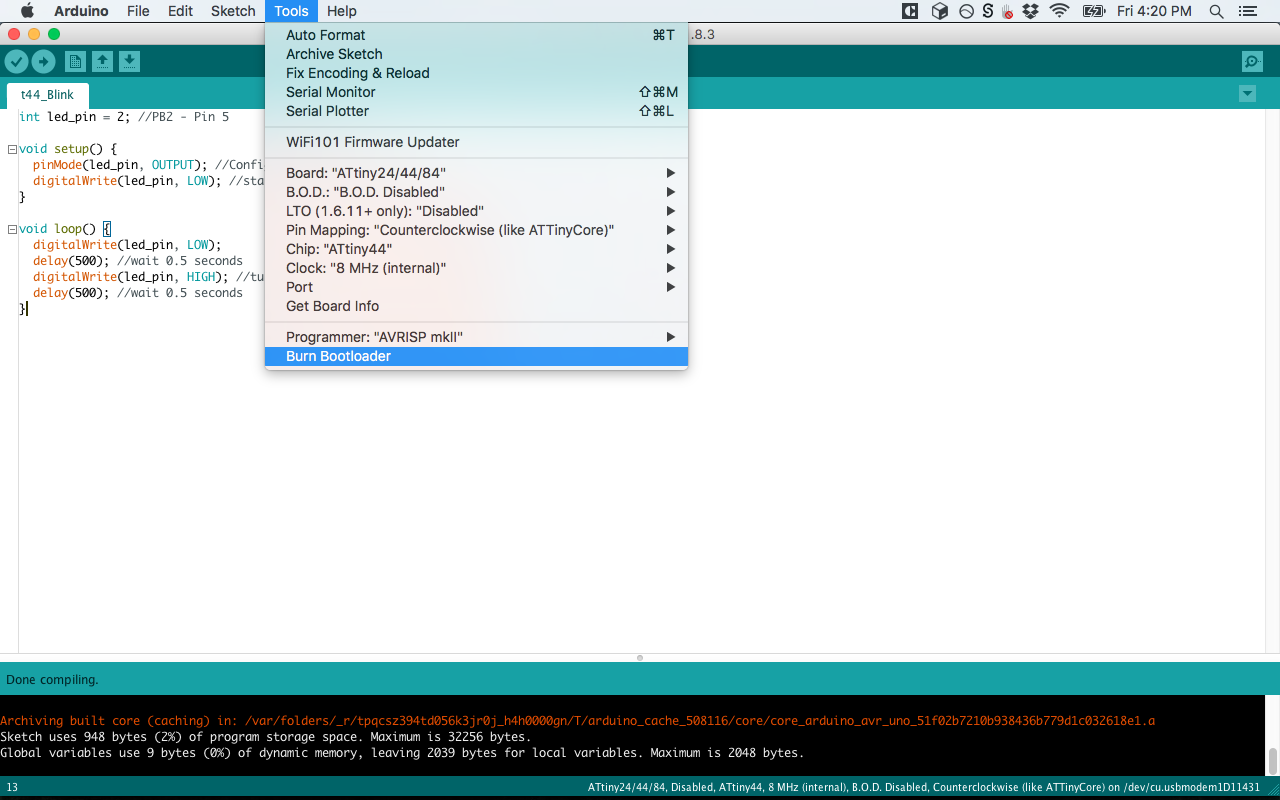Image resolution: width=1280 pixels, height=800 pixels.
Task: Click the "Done compiling." status message
Action: tap(52, 679)
